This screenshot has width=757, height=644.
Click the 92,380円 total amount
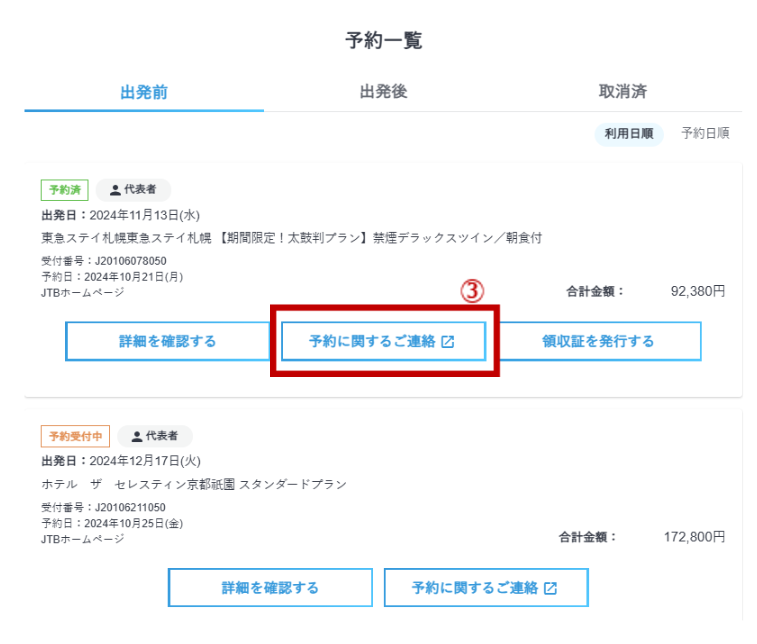click(x=697, y=292)
